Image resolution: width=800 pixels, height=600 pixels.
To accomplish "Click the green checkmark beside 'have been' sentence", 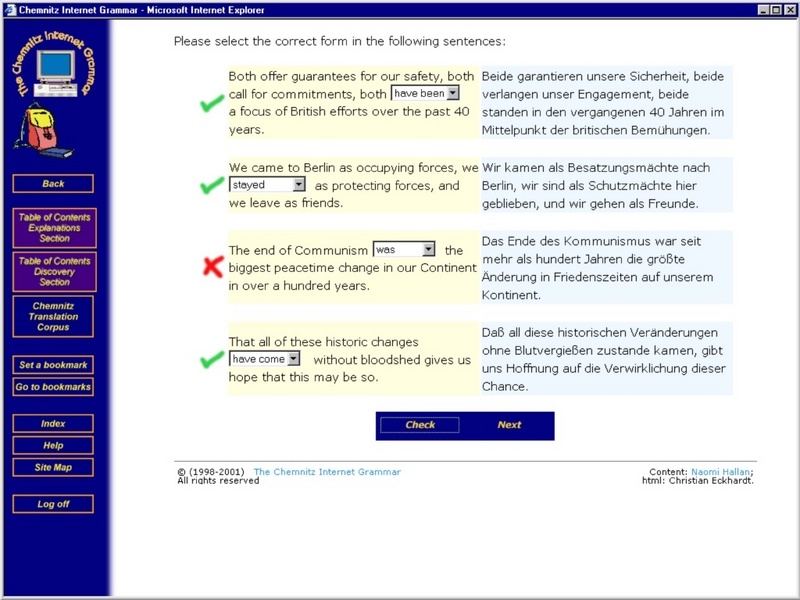I will (212, 103).
